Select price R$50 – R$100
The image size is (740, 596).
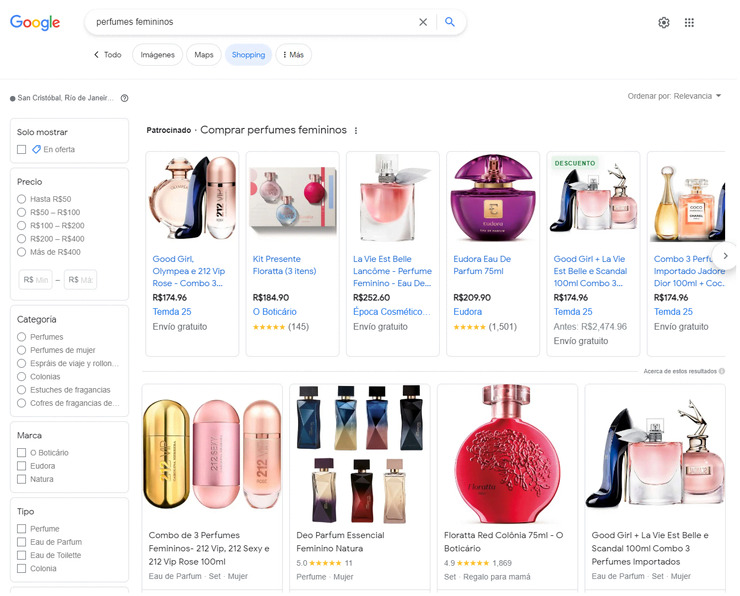tap(21, 212)
